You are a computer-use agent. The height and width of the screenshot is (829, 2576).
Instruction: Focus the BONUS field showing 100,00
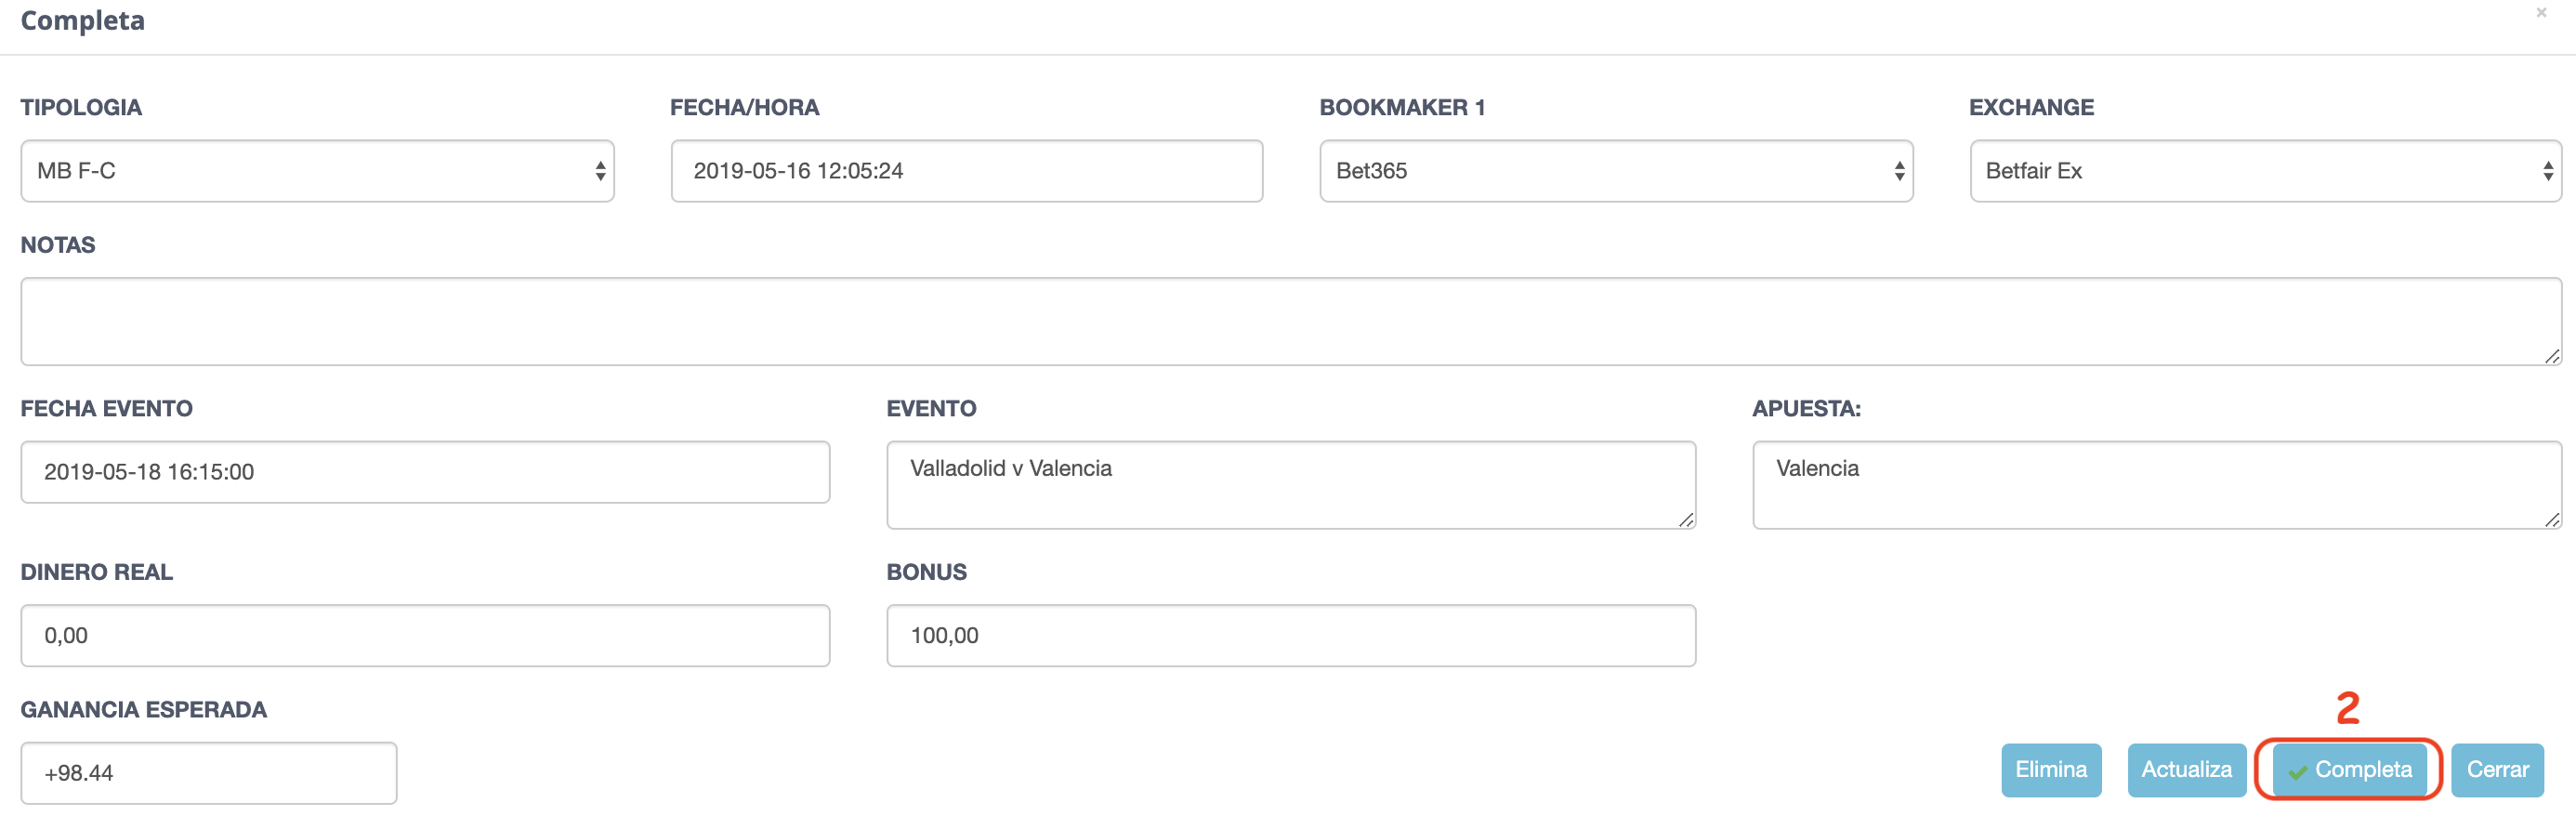(x=1291, y=635)
